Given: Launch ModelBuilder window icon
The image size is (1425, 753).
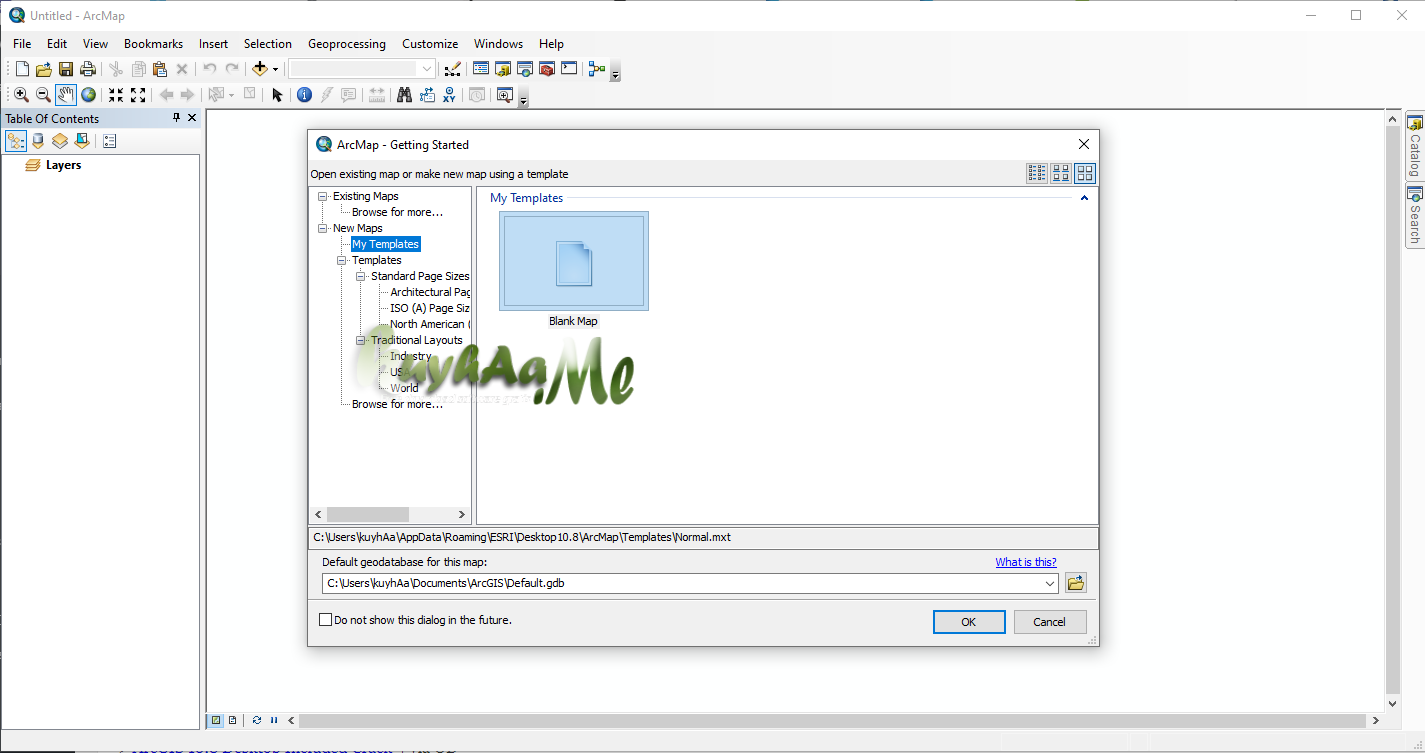Looking at the screenshot, I should coord(597,69).
